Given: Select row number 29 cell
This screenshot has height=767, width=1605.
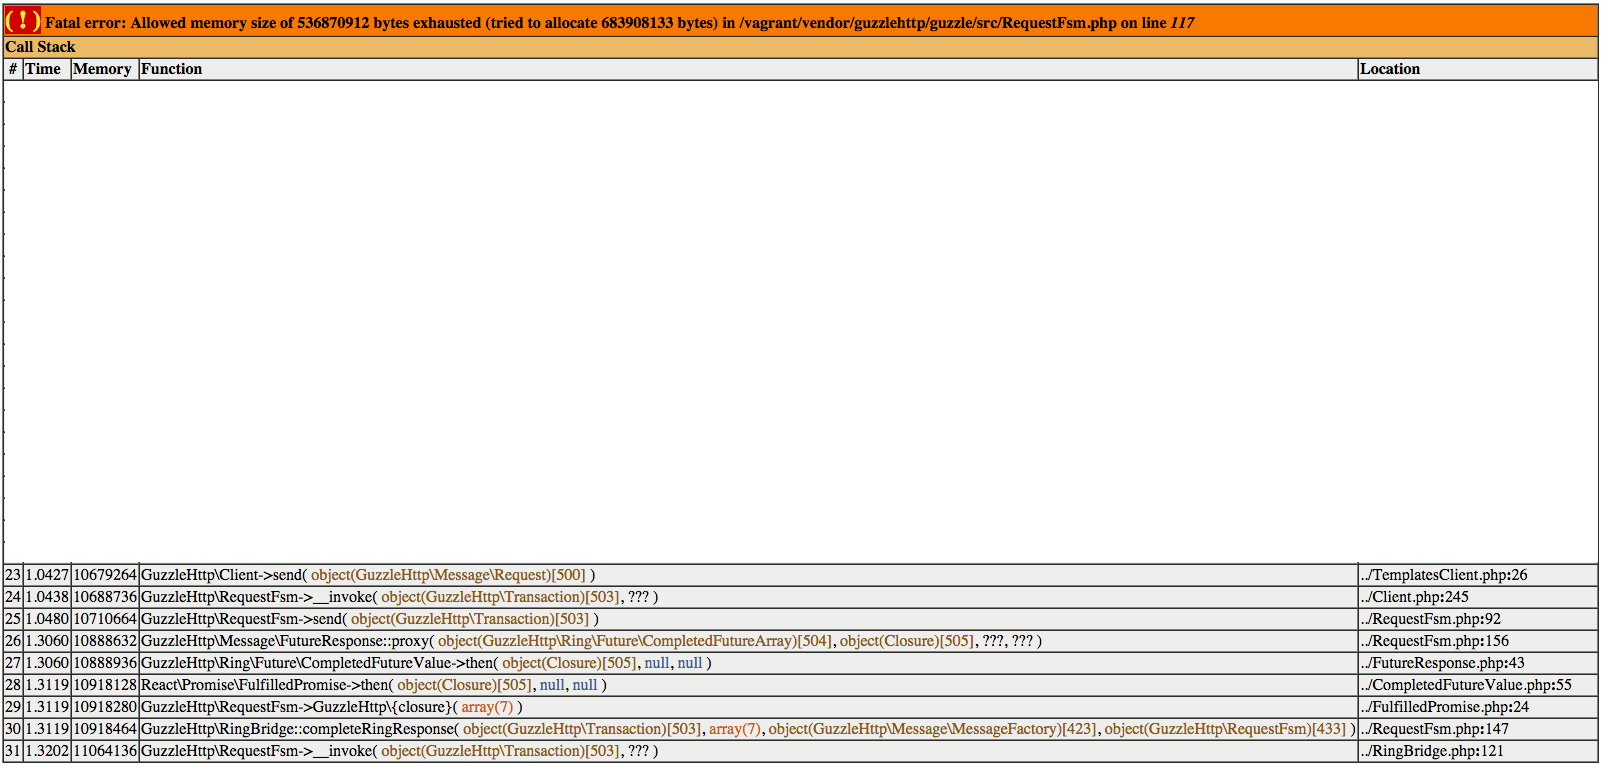Looking at the screenshot, I should coord(13,707).
